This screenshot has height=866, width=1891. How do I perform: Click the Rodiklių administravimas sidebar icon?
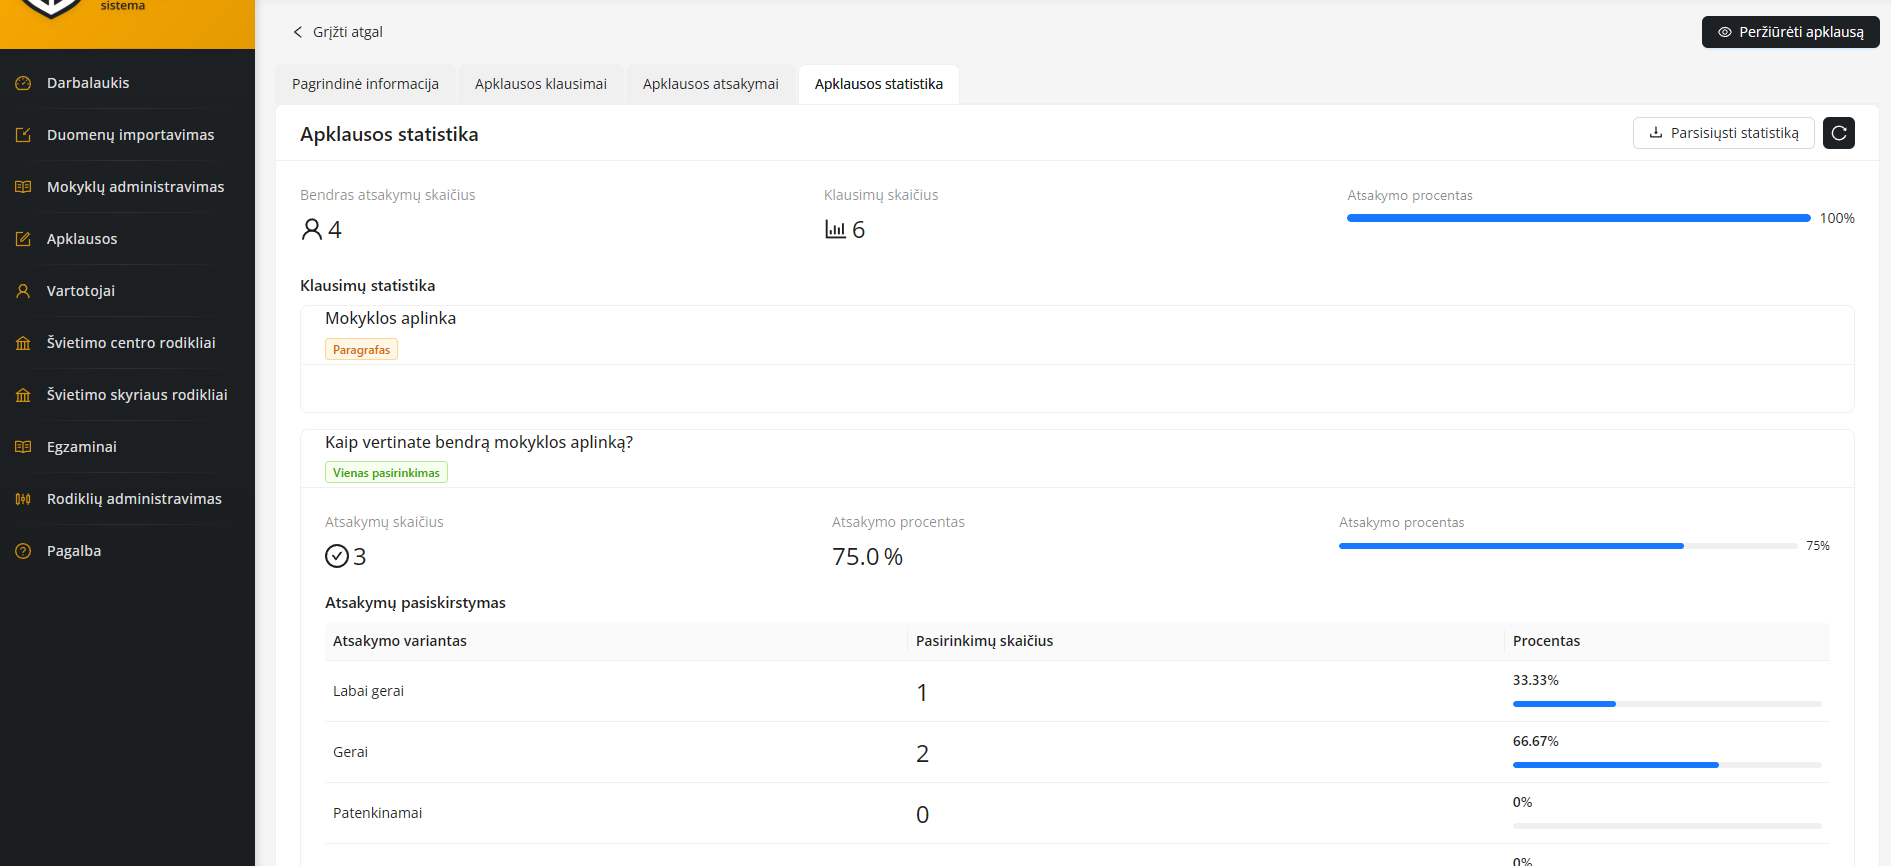[23, 499]
